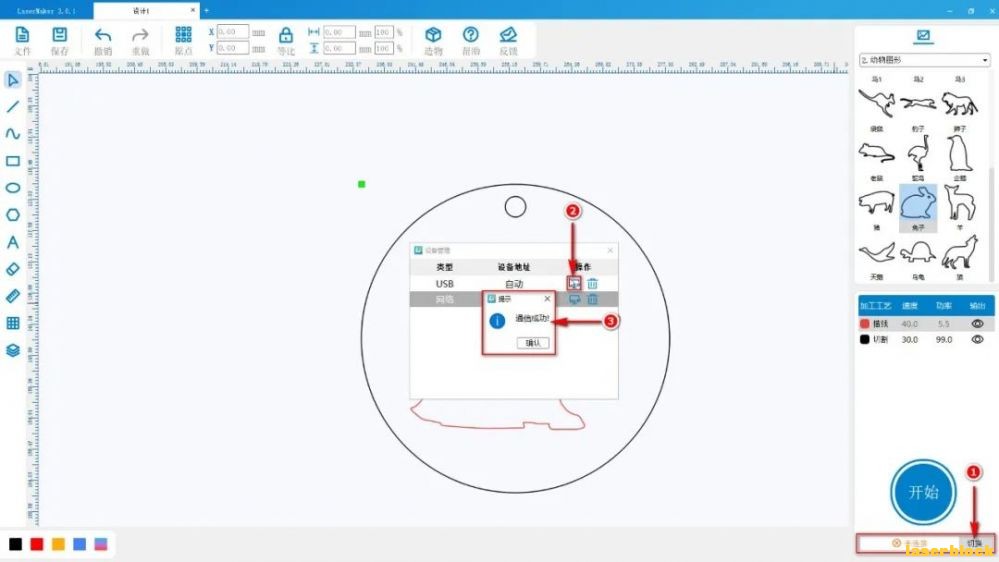
Task: Click the large 开始 start button
Action: pos(923,492)
